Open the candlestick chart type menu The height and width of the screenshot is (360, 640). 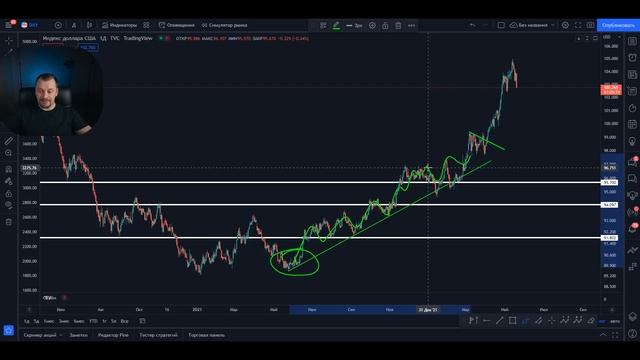click(x=89, y=25)
